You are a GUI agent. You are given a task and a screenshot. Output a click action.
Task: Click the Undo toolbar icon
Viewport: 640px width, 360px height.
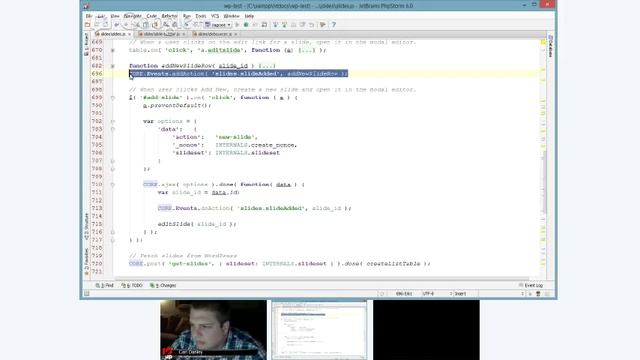117,25
